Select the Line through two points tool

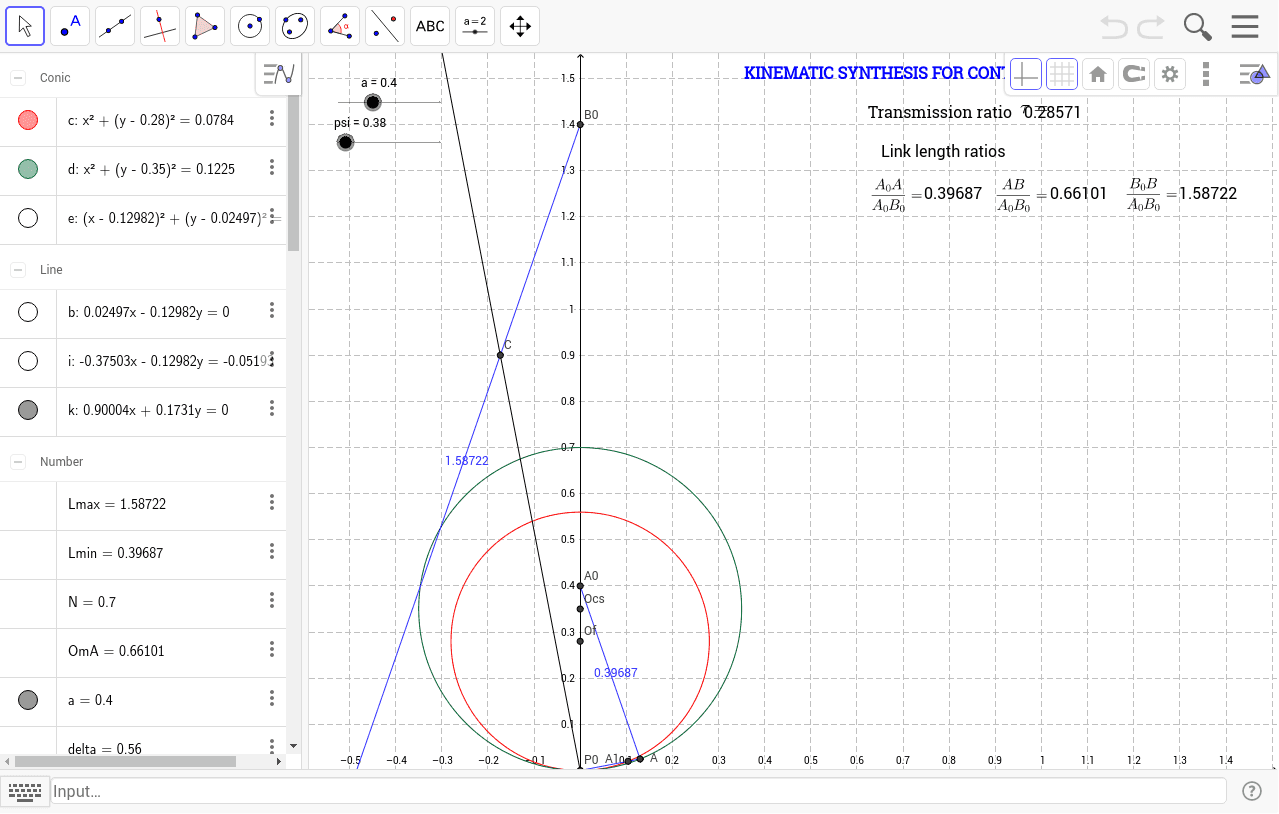[115, 26]
